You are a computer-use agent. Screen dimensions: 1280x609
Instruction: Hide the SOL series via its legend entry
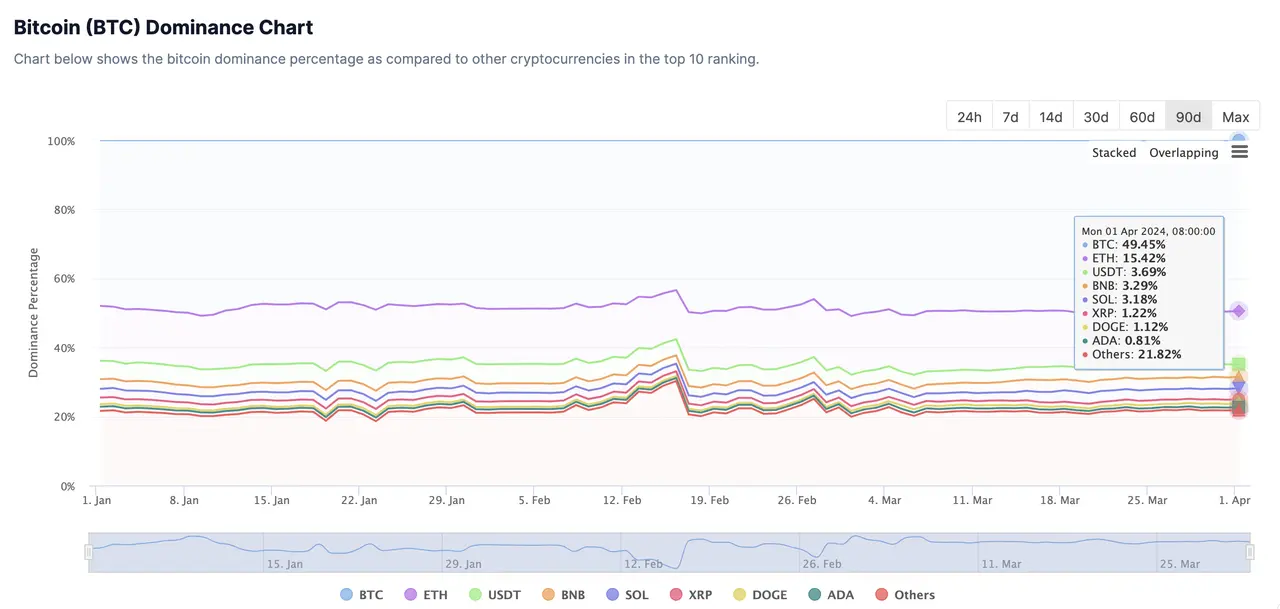[x=627, y=594]
